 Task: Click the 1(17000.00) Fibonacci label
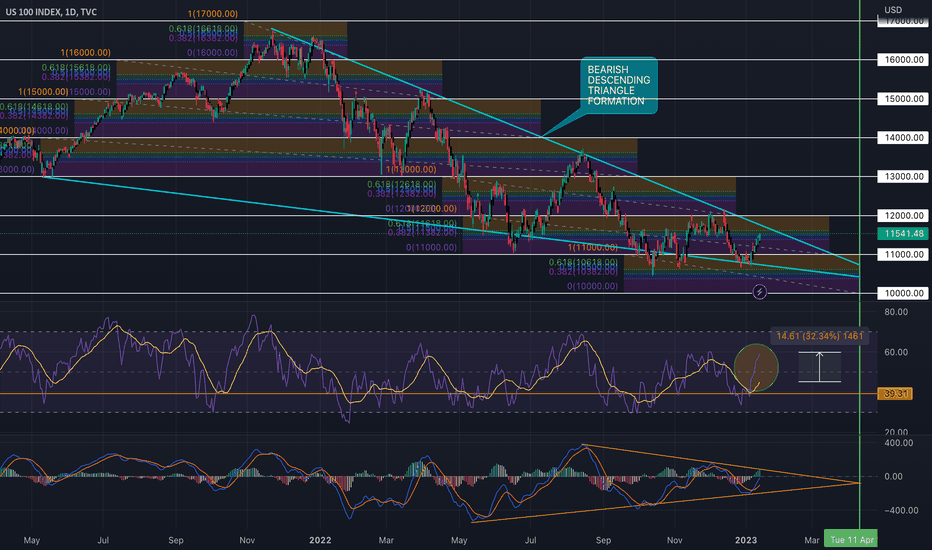[212, 14]
